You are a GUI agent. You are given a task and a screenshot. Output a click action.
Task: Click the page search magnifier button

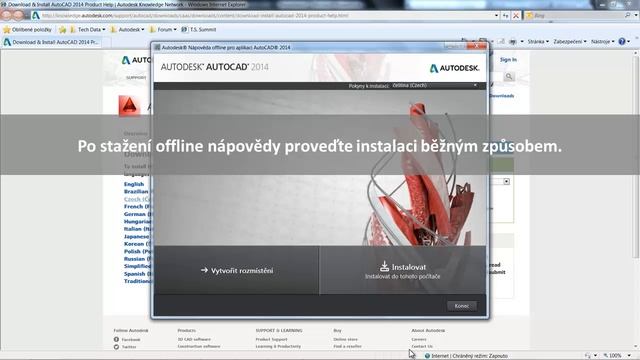[x=509, y=77]
